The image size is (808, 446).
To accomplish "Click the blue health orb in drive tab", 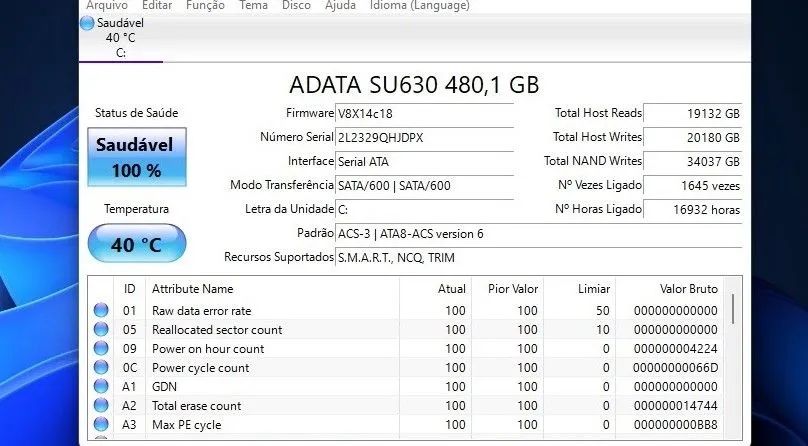I will pyautogui.click(x=88, y=23).
